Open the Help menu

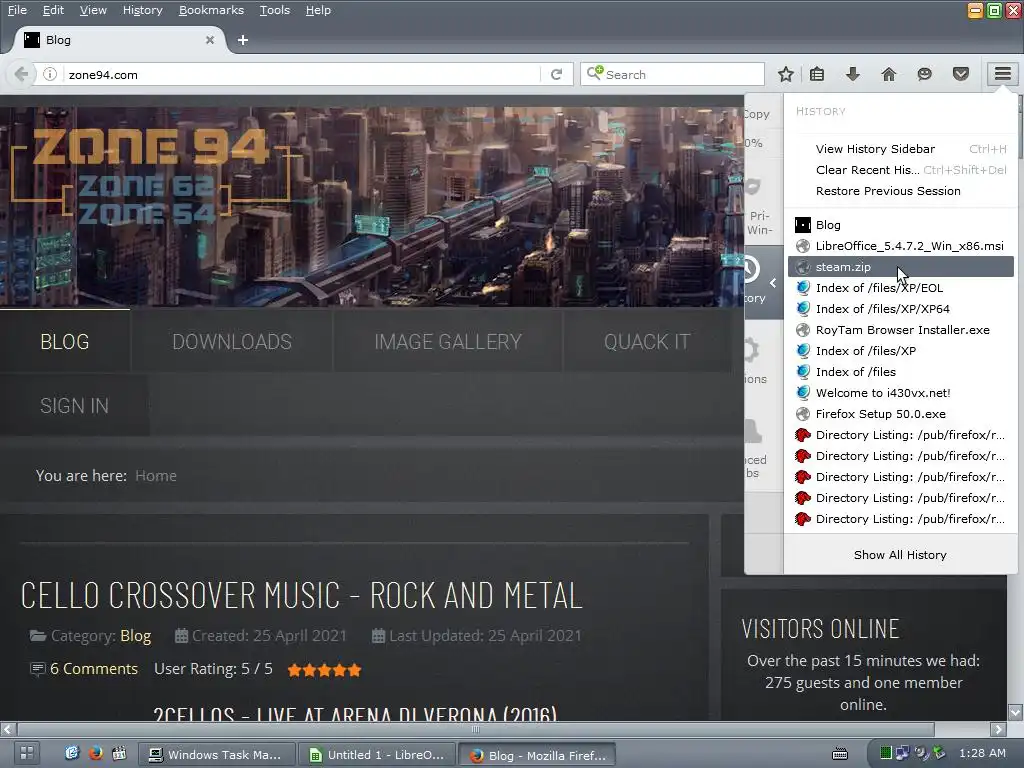318,10
